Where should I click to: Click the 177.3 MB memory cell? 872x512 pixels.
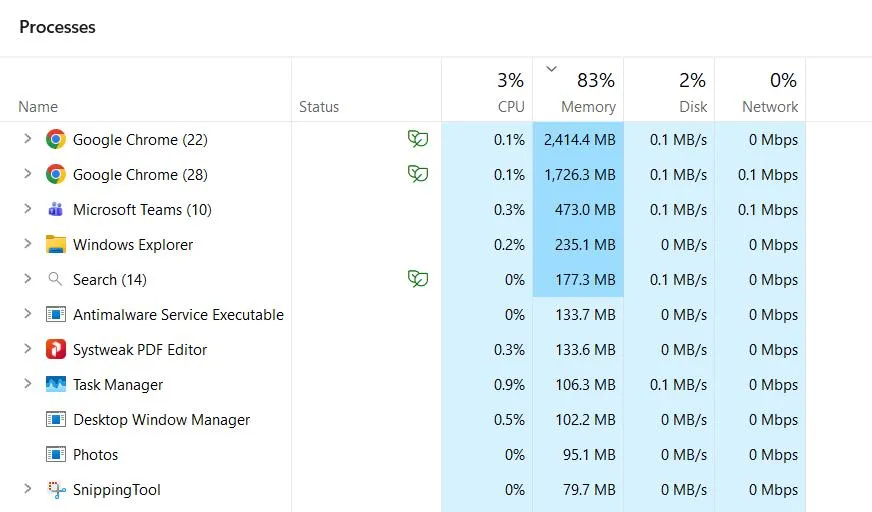(x=578, y=280)
